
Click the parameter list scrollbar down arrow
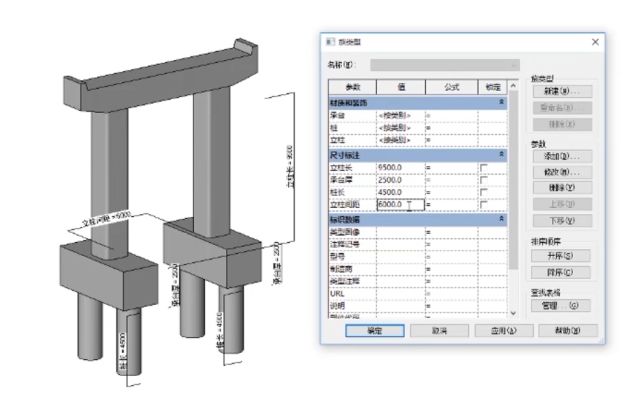(513, 313)
